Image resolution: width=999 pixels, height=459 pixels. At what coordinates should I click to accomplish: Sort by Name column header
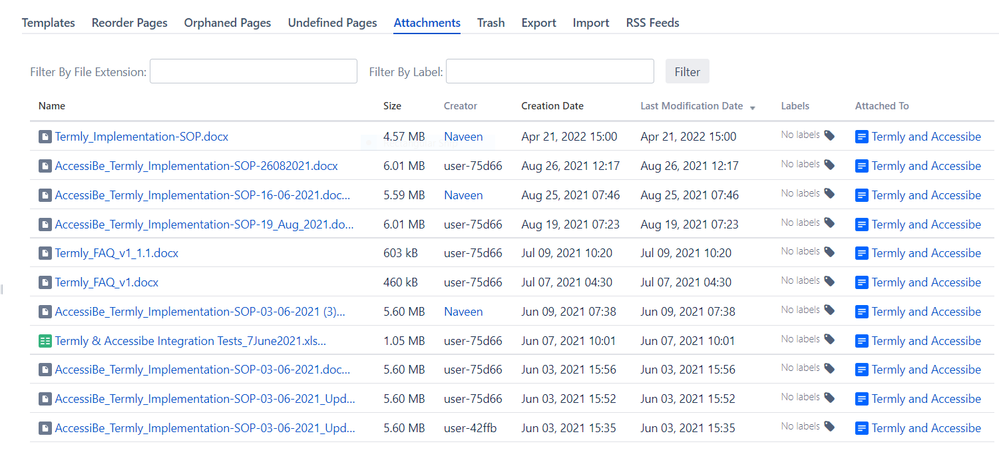[x=52, y=106]
